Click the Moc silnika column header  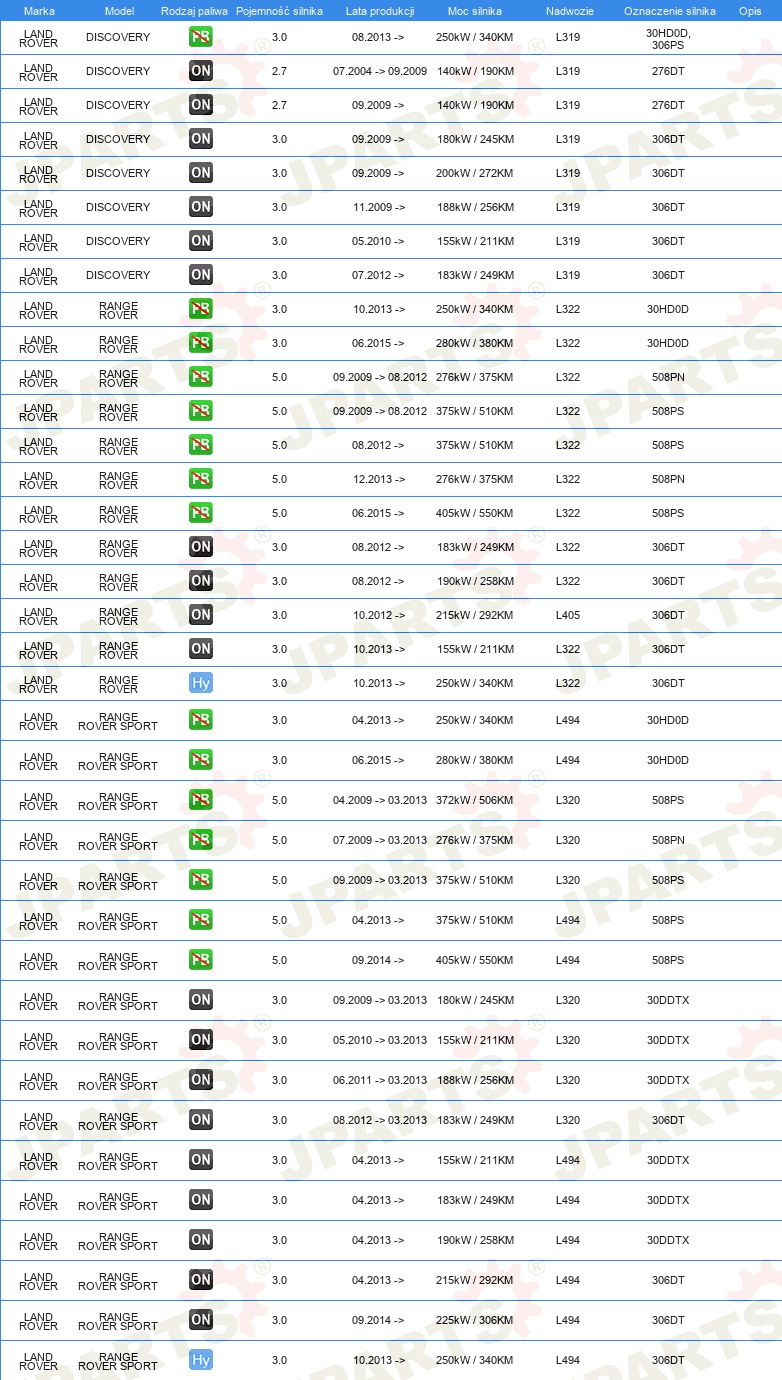tap(475, 11)
